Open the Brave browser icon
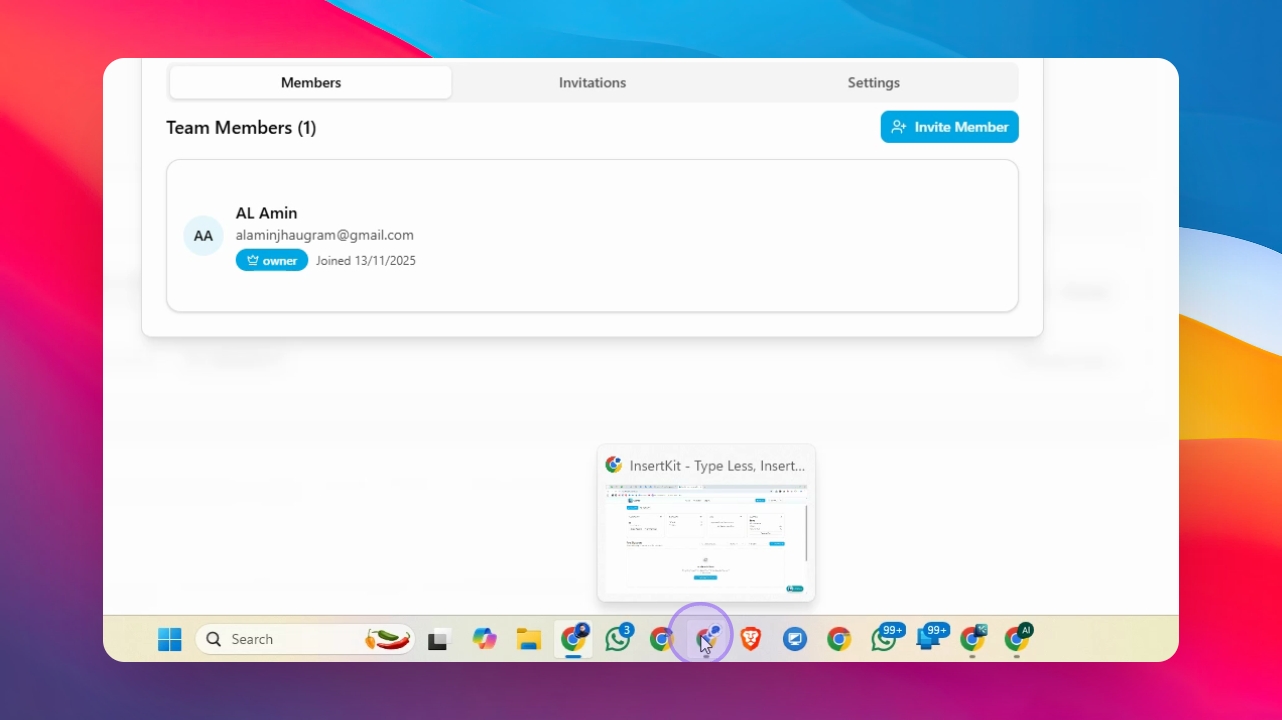 pos(751,639)
